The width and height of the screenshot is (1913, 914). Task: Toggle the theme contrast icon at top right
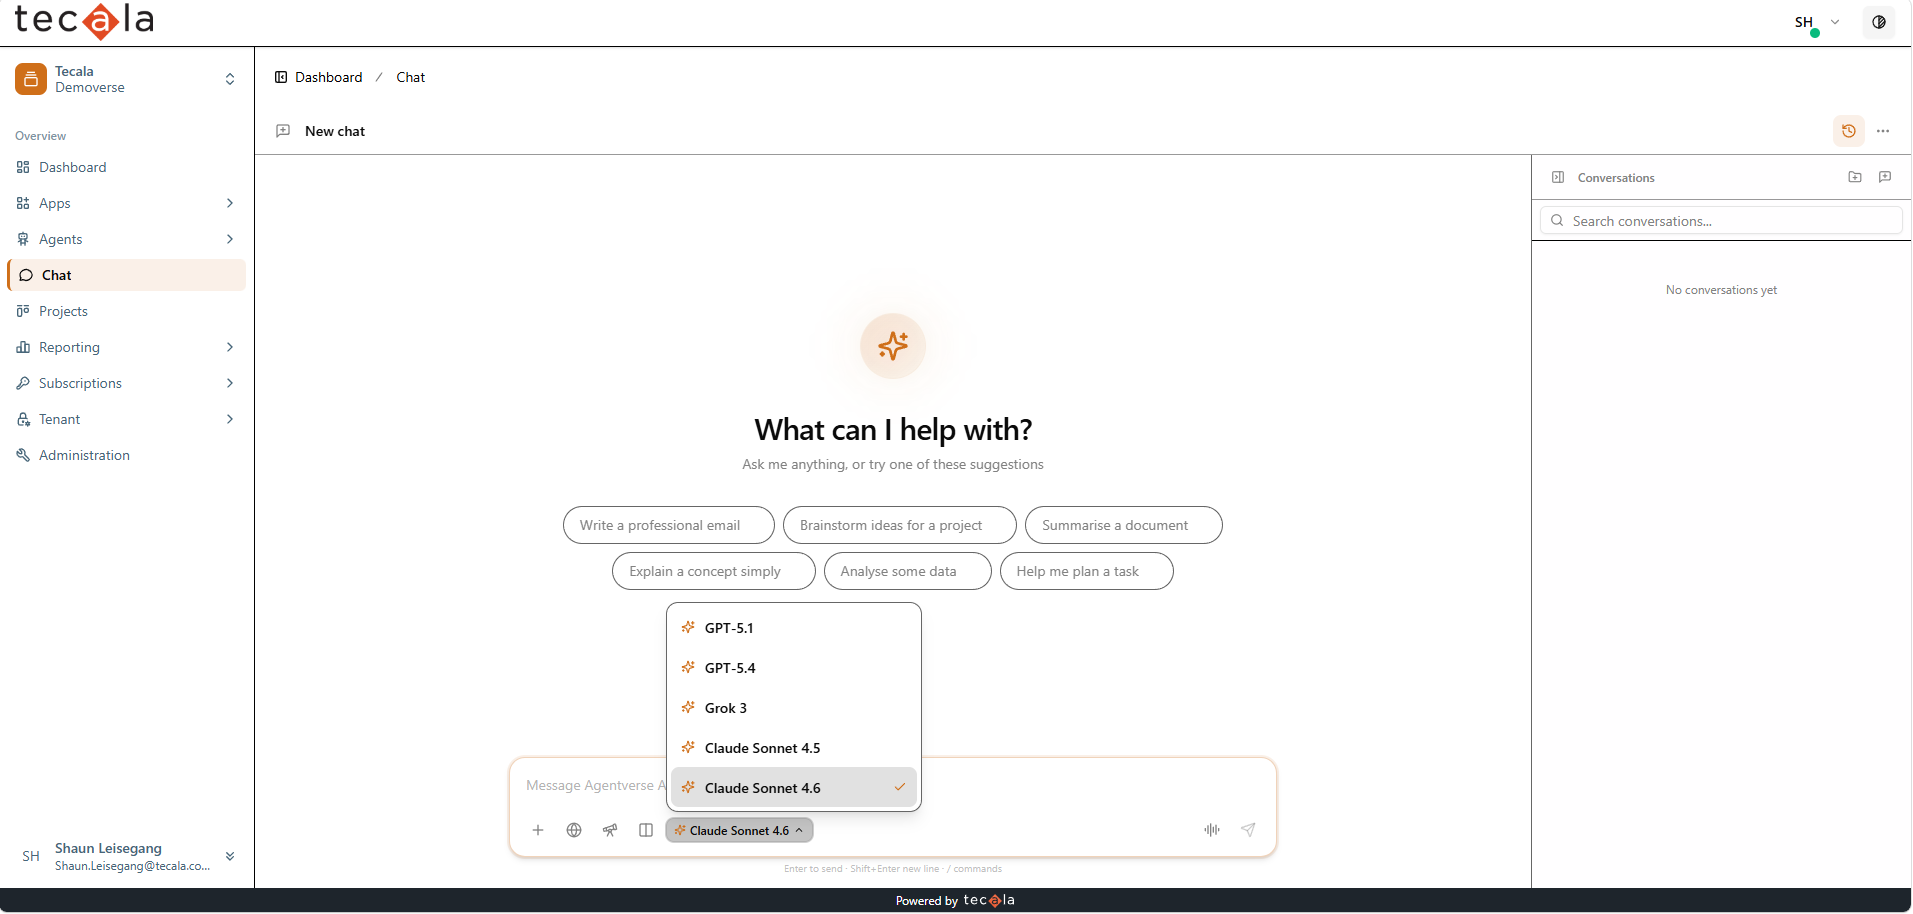tap(1879, 22)
